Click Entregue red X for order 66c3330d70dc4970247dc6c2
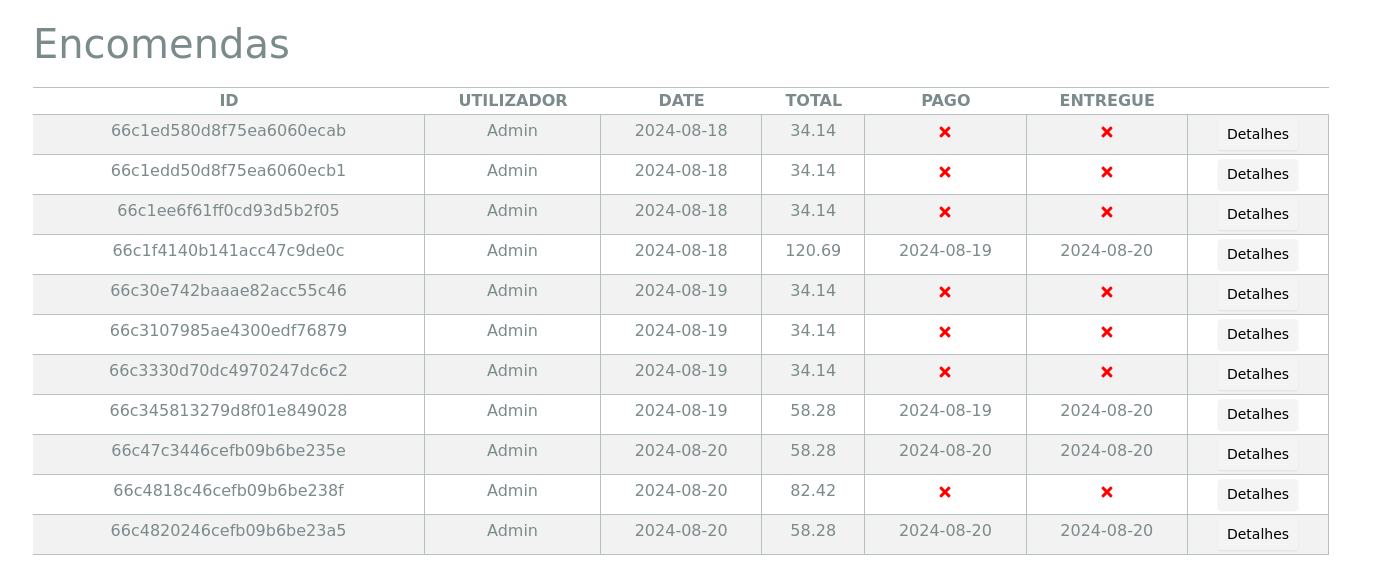Image resolution: width=1399 pixels, height=588 pixels. coord(1107,372)
